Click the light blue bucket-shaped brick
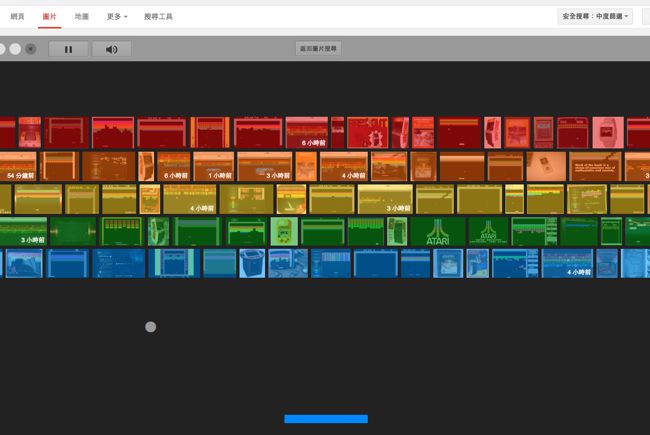Image resolution: width=650 pixels, height=435 pixels. tap(252, 263)
